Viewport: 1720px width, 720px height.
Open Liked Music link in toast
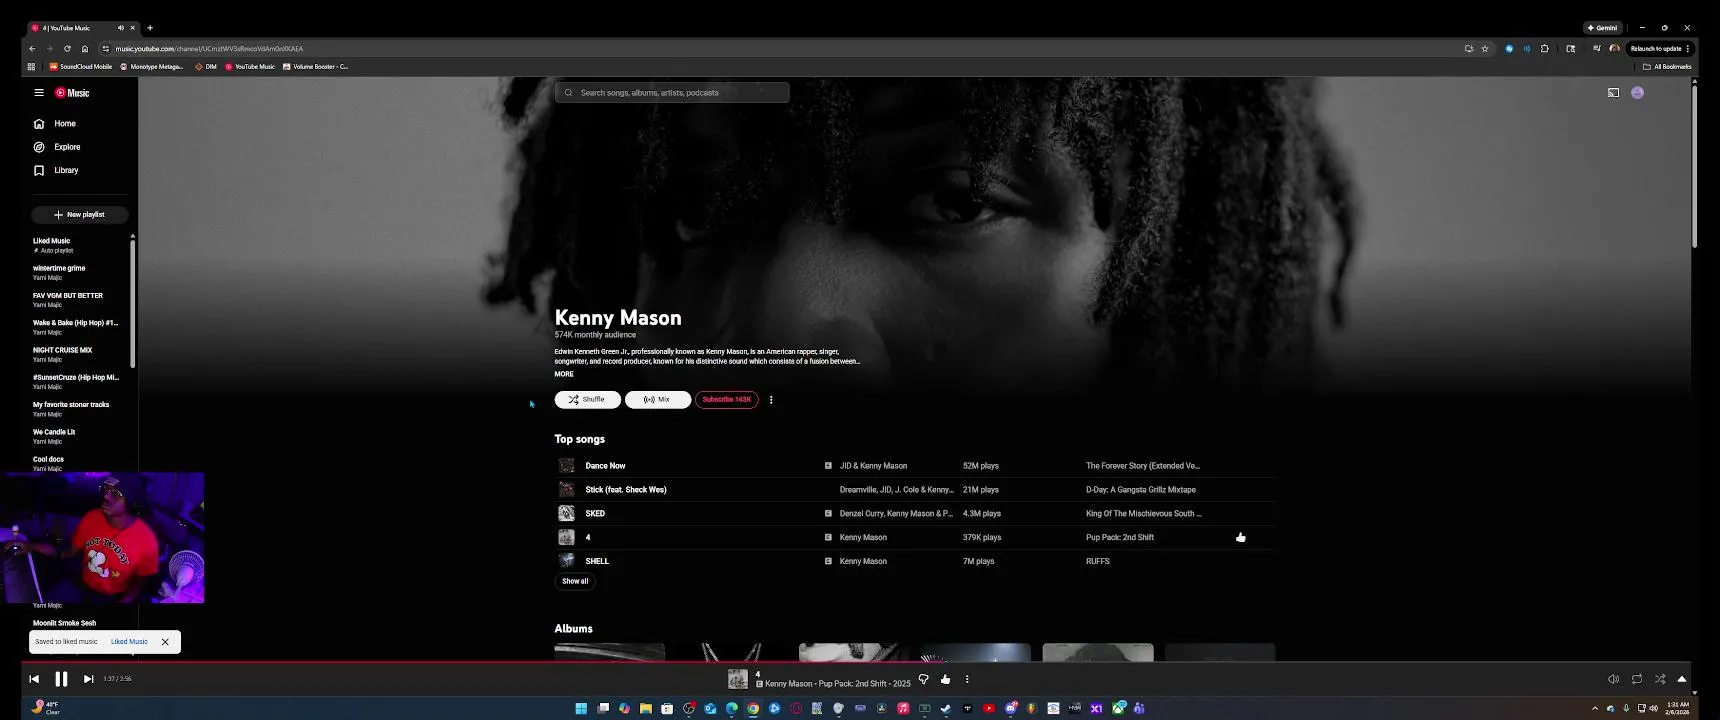129,642
